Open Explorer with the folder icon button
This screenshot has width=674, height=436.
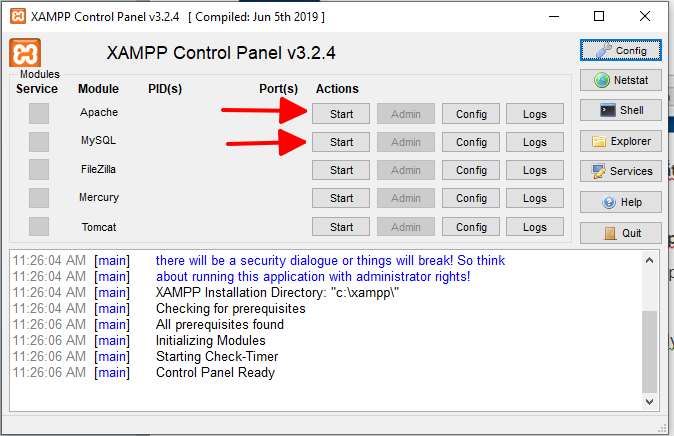(621, 141)
